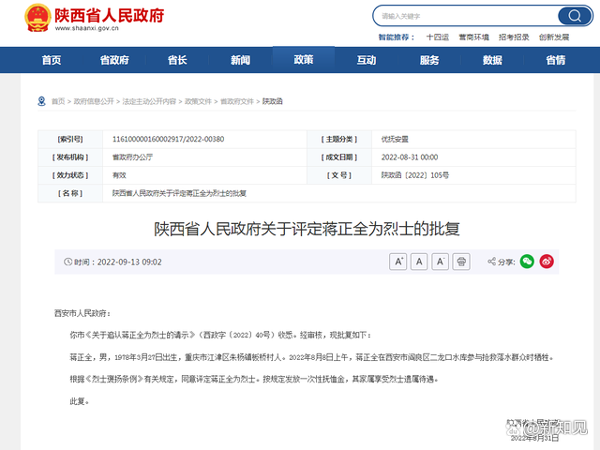The height and width of the screenshot is (450, 600).
Task: Click the closing line 此复。
Action: (79, 401)
